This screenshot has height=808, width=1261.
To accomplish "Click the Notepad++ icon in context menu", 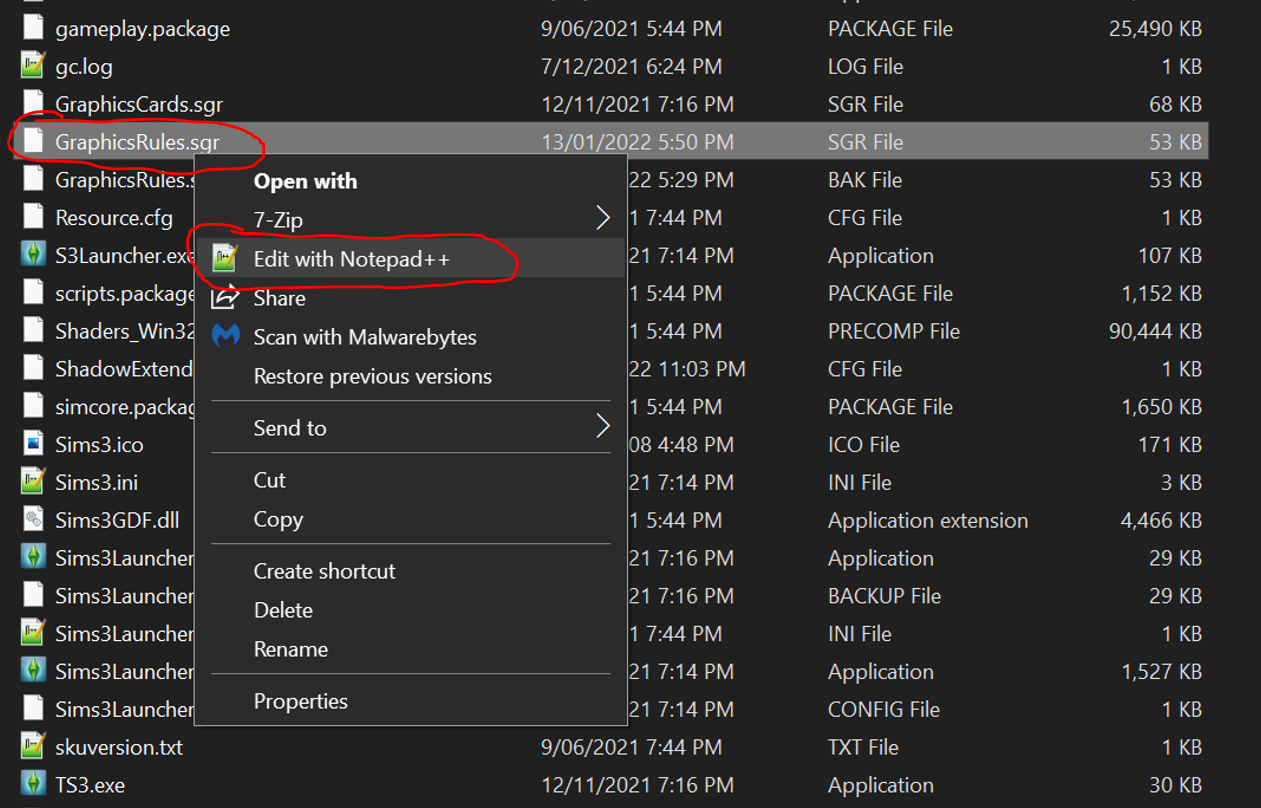I will [225, 259].
